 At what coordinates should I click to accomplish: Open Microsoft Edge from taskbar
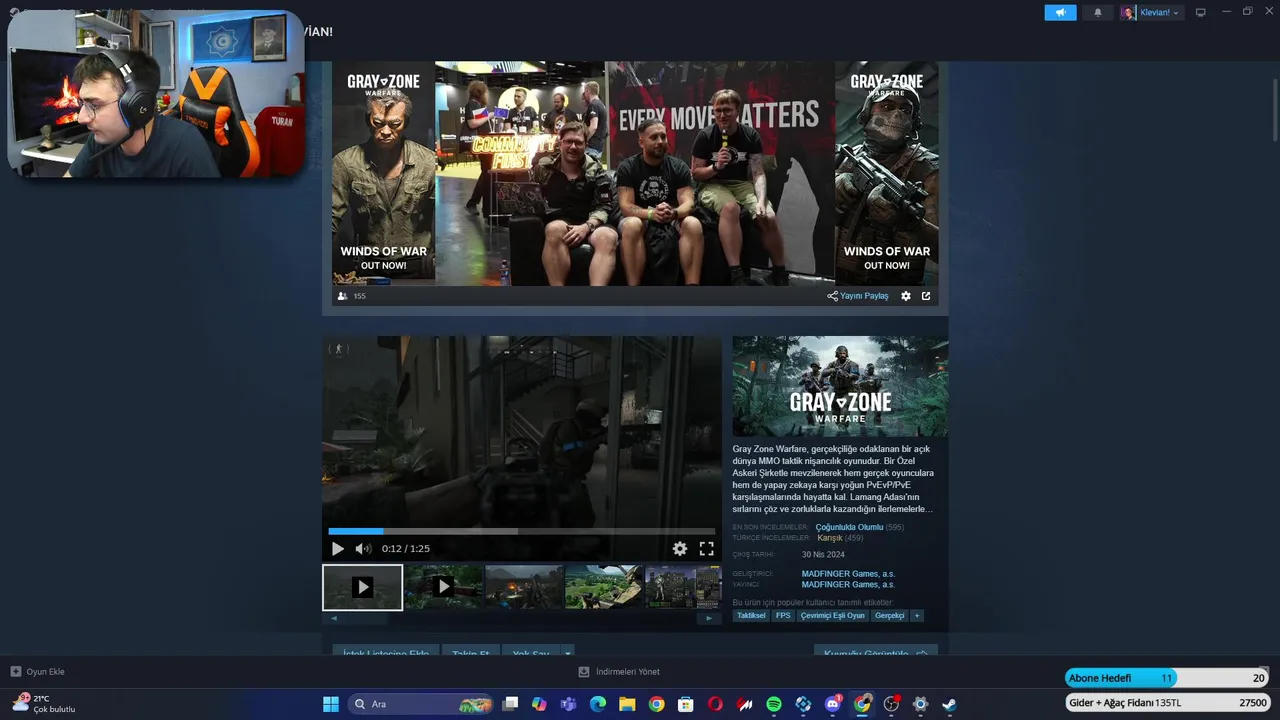pyautogui.click(x=598, y=704)
